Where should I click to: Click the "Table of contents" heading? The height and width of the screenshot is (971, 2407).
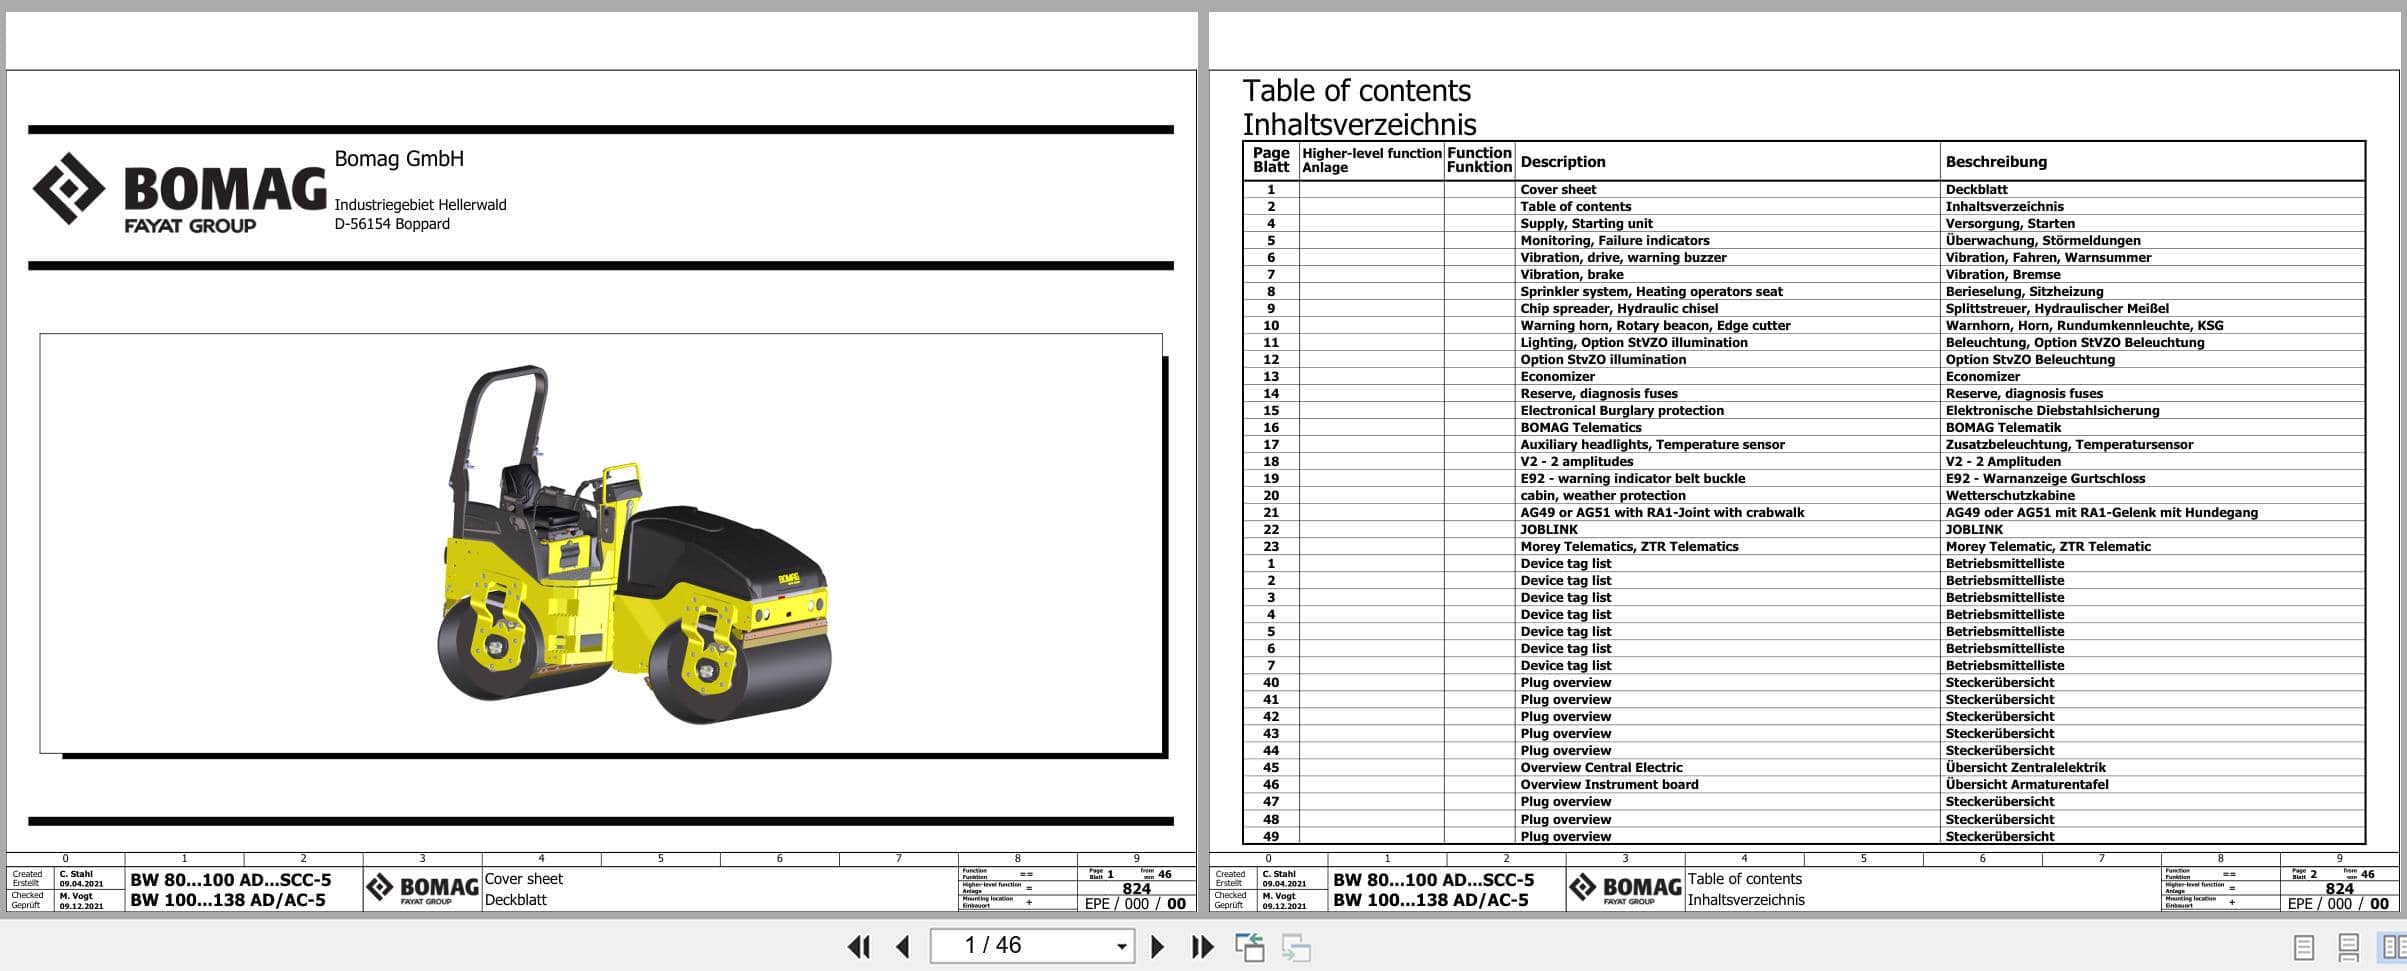pos(1356,90)
